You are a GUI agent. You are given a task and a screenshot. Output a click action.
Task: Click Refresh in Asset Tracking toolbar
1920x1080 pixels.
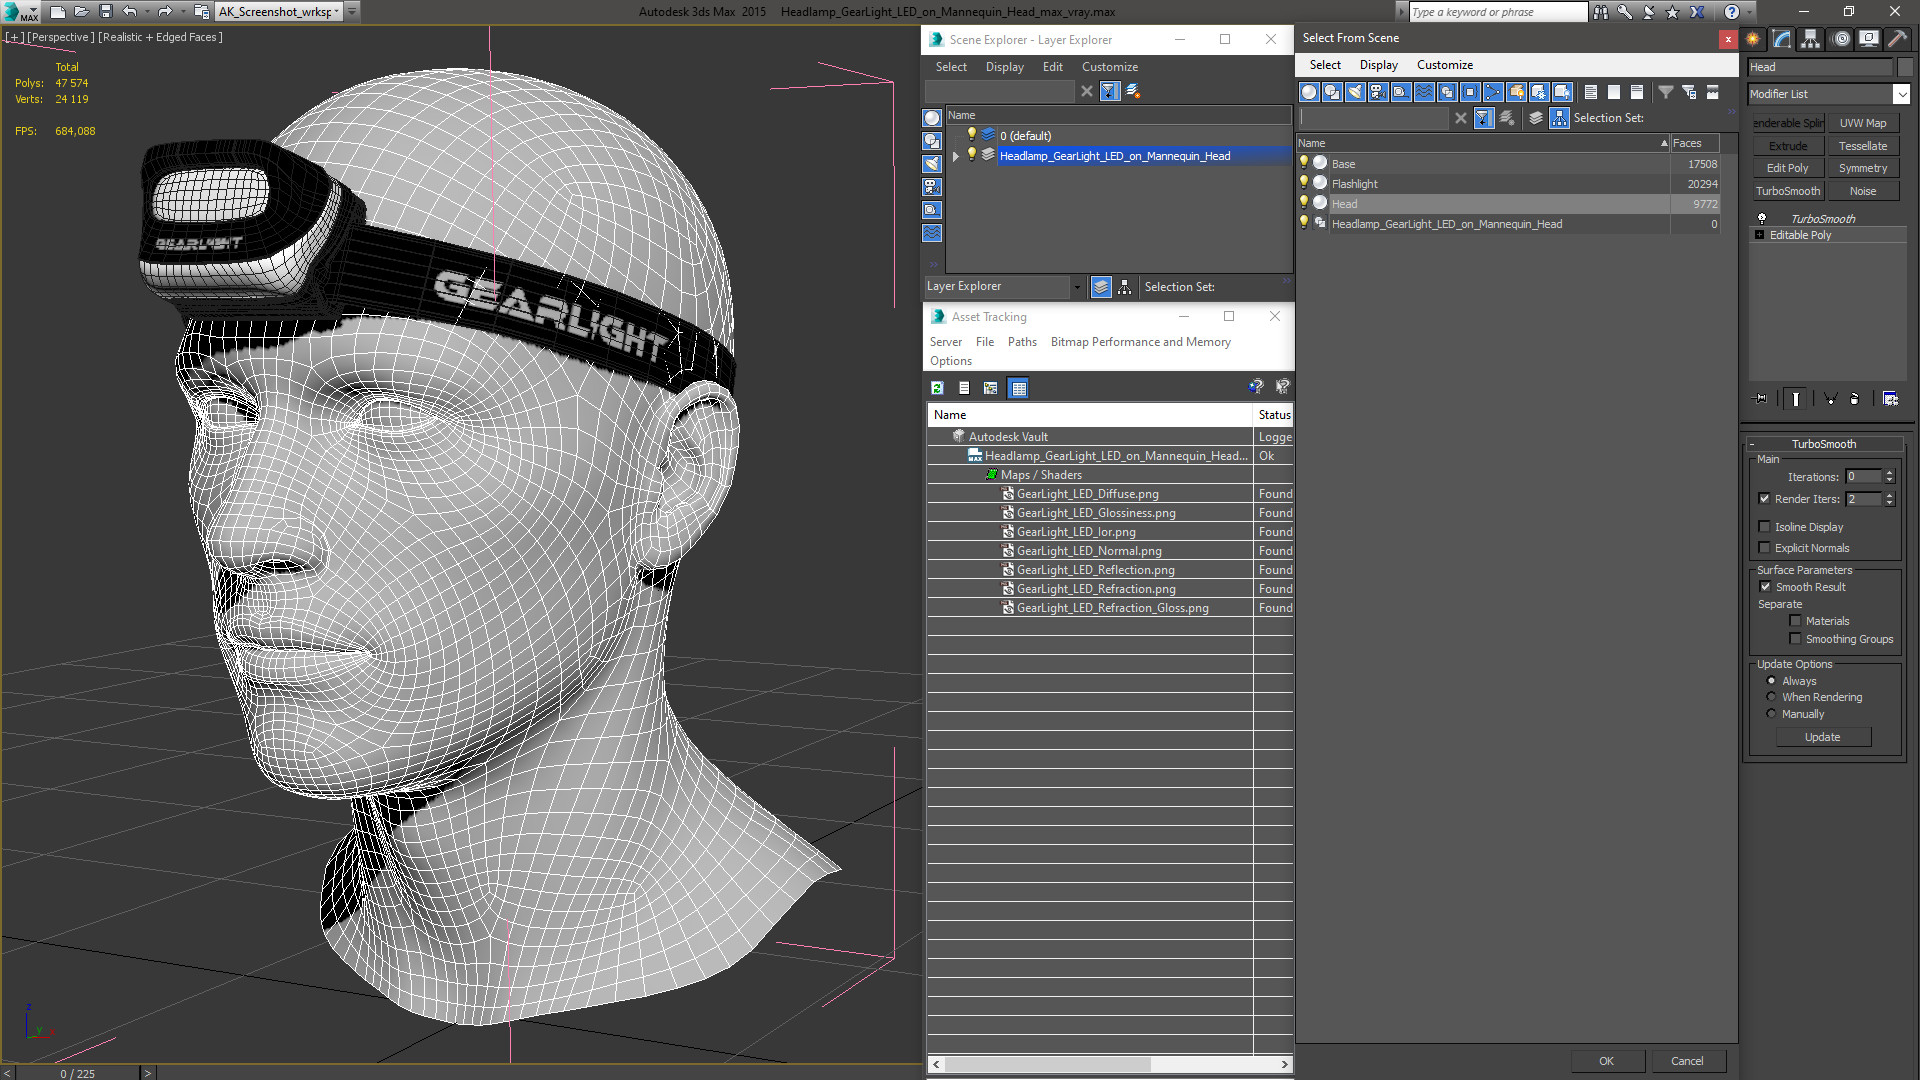point(937,388)
